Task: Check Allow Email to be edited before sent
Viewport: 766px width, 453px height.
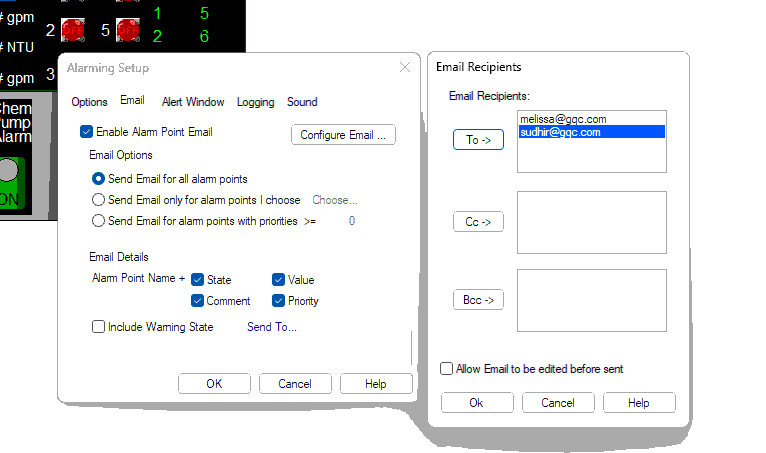Action: [x=447, y=368]
